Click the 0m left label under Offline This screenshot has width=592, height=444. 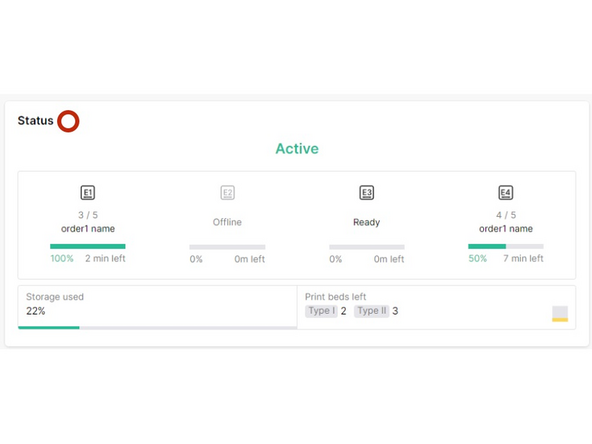coord(250,259)
